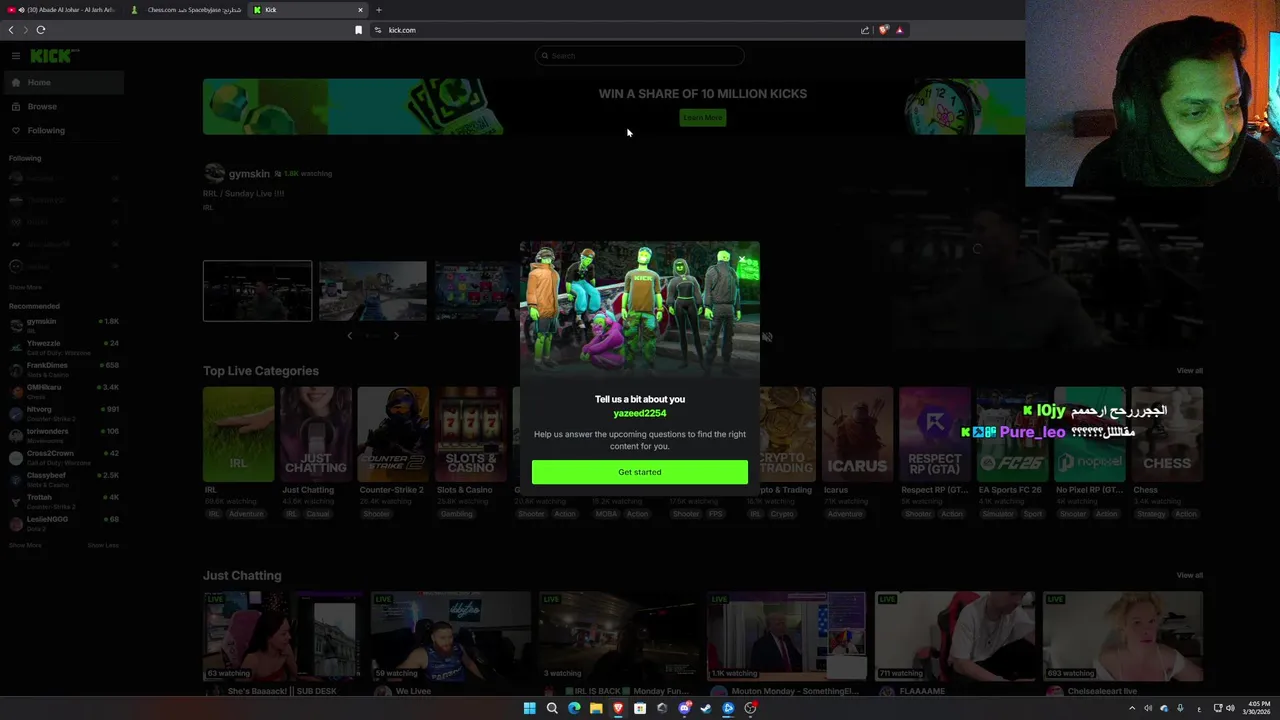Collapse Recommended with Show Less

103,545
